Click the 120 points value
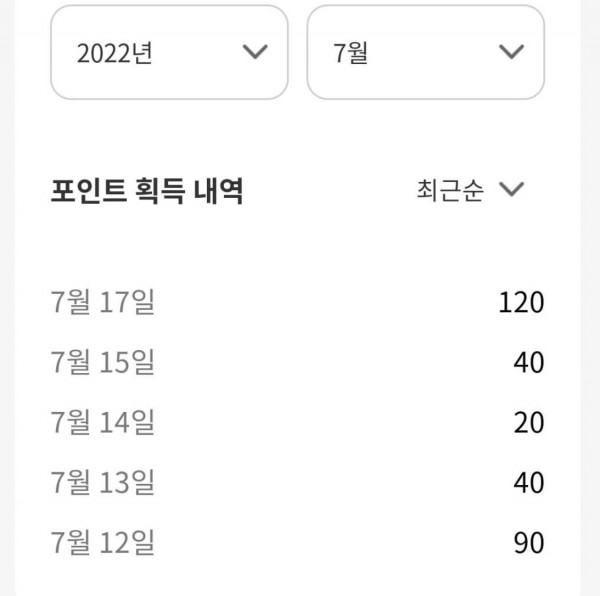Screen dimensions: 600x596 [x=521, y=302]
